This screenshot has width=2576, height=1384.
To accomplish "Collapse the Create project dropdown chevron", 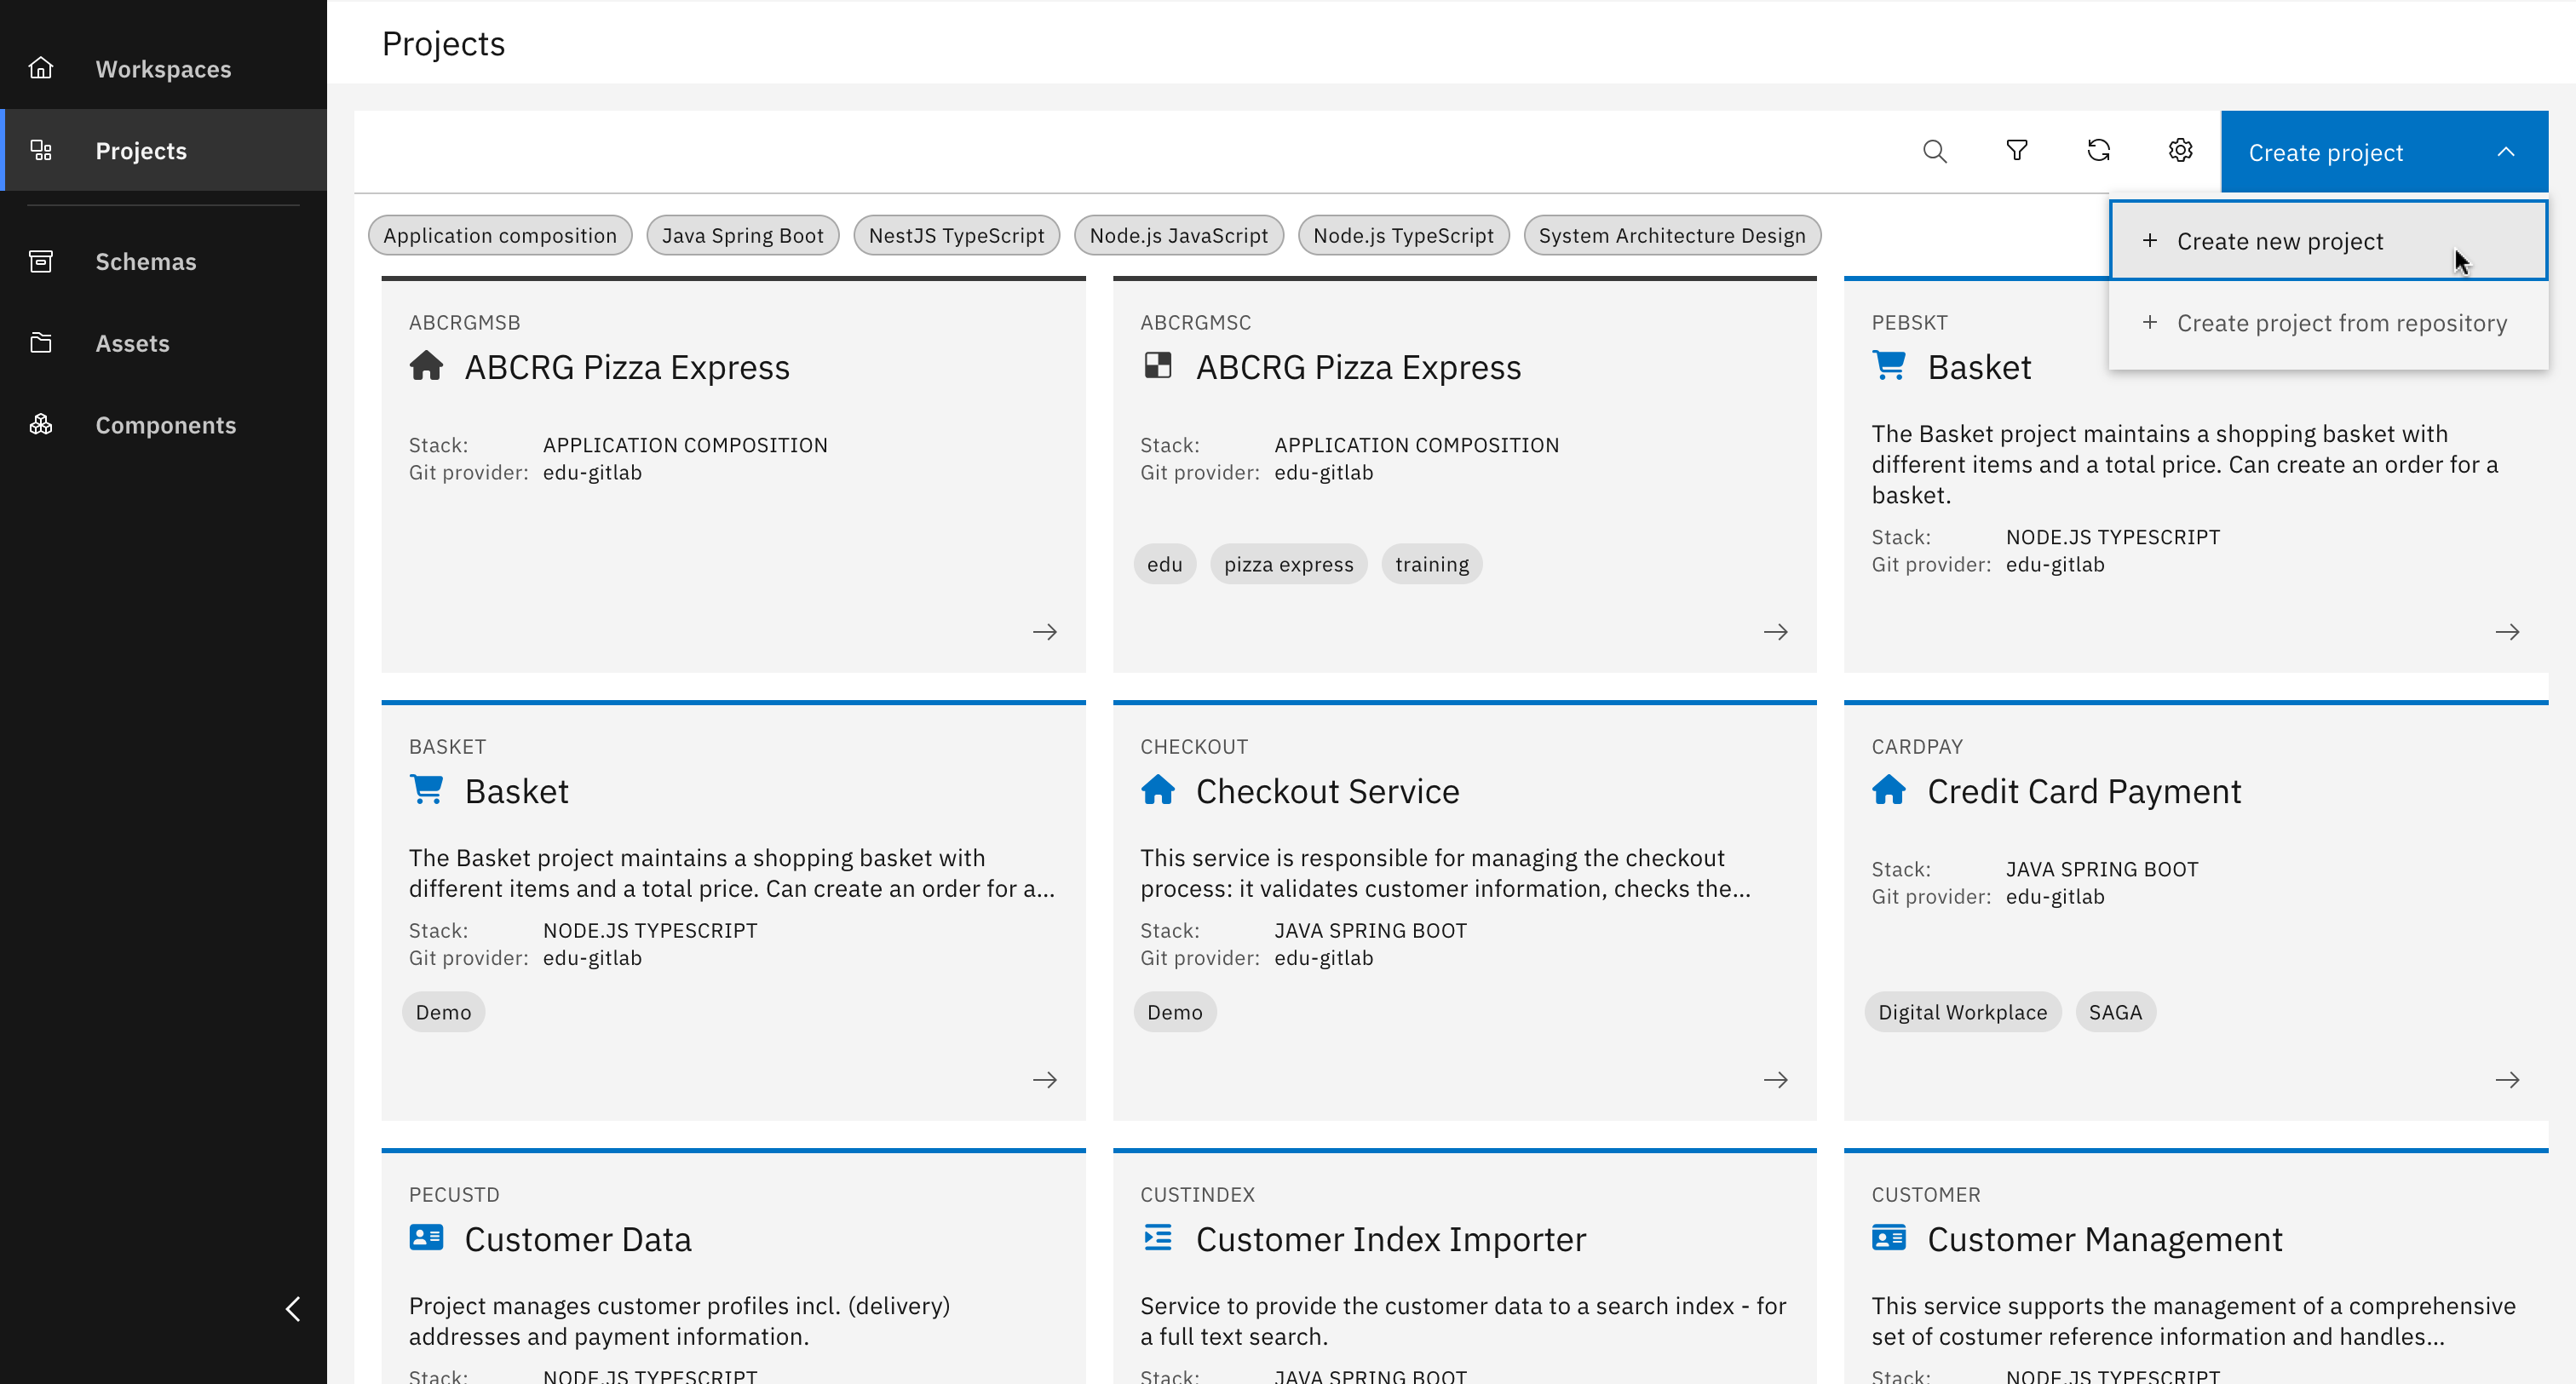I will click(2506, 151).
